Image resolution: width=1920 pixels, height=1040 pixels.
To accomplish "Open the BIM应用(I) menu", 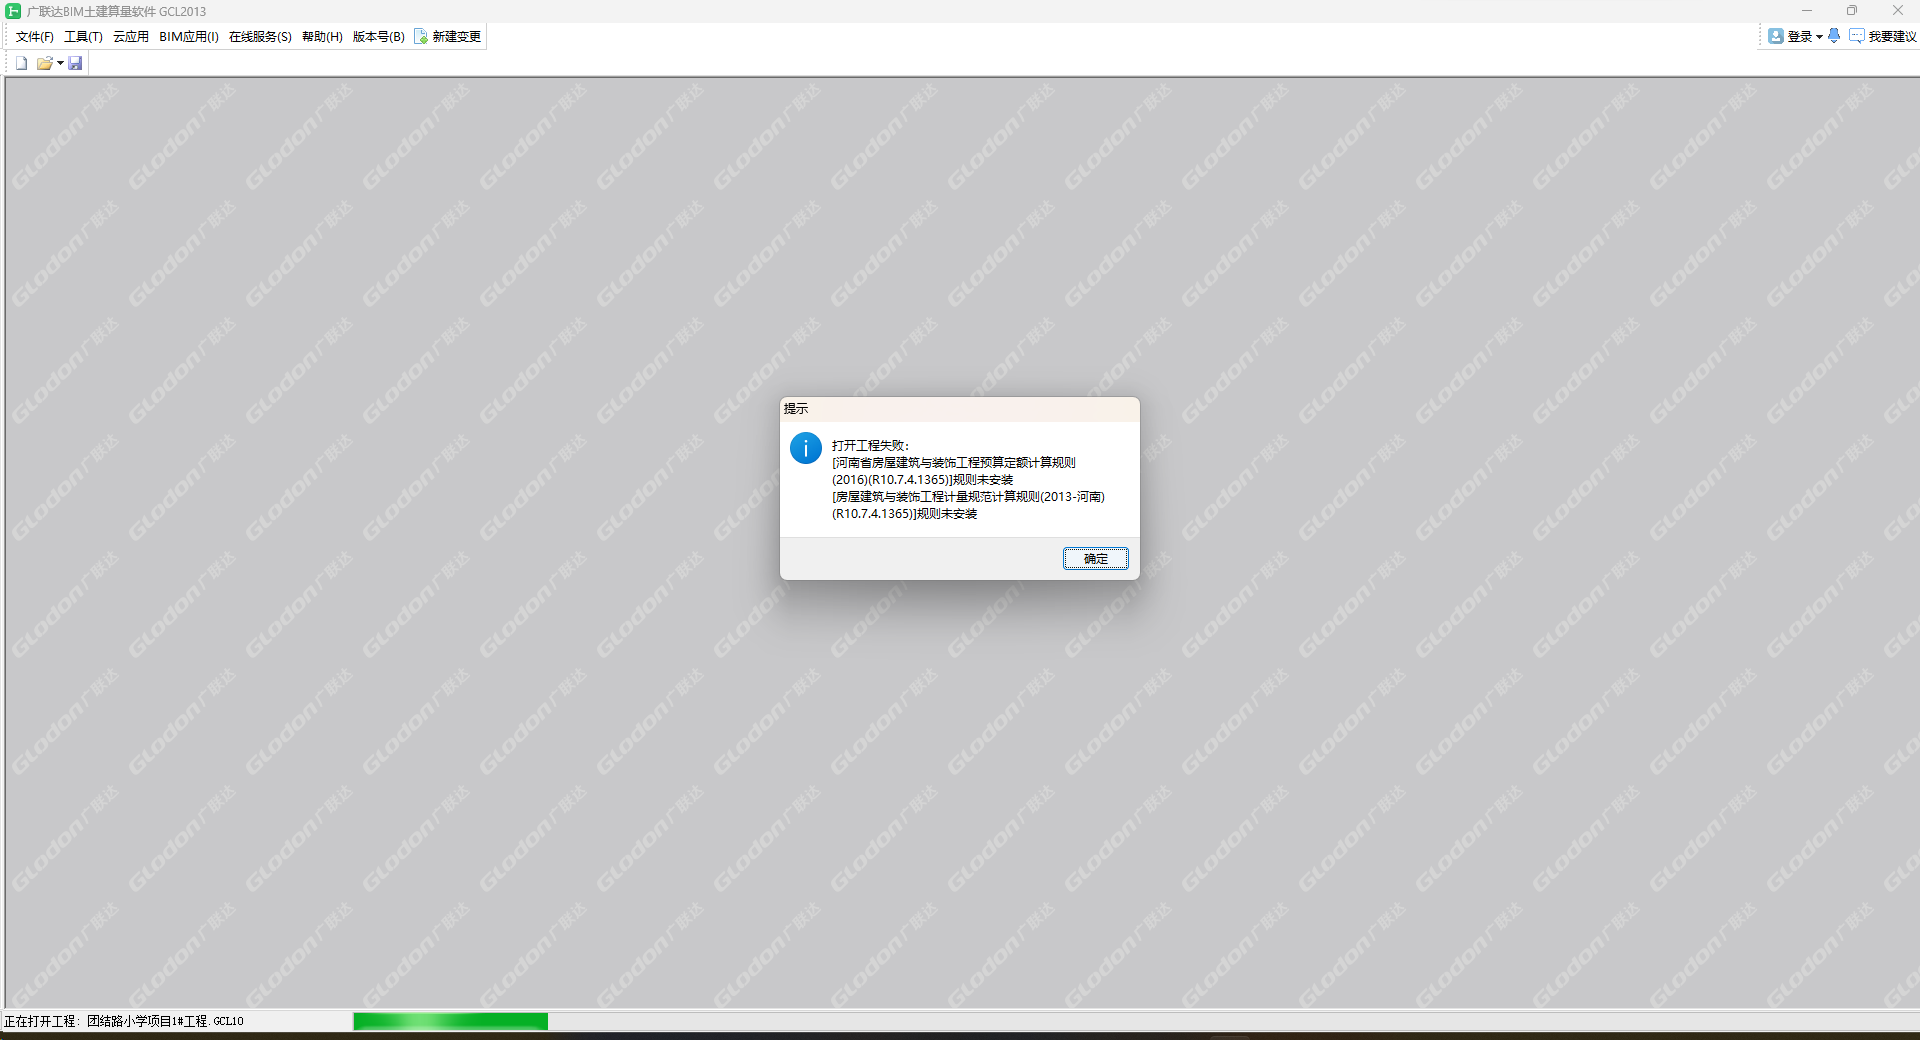I will 189,37.
